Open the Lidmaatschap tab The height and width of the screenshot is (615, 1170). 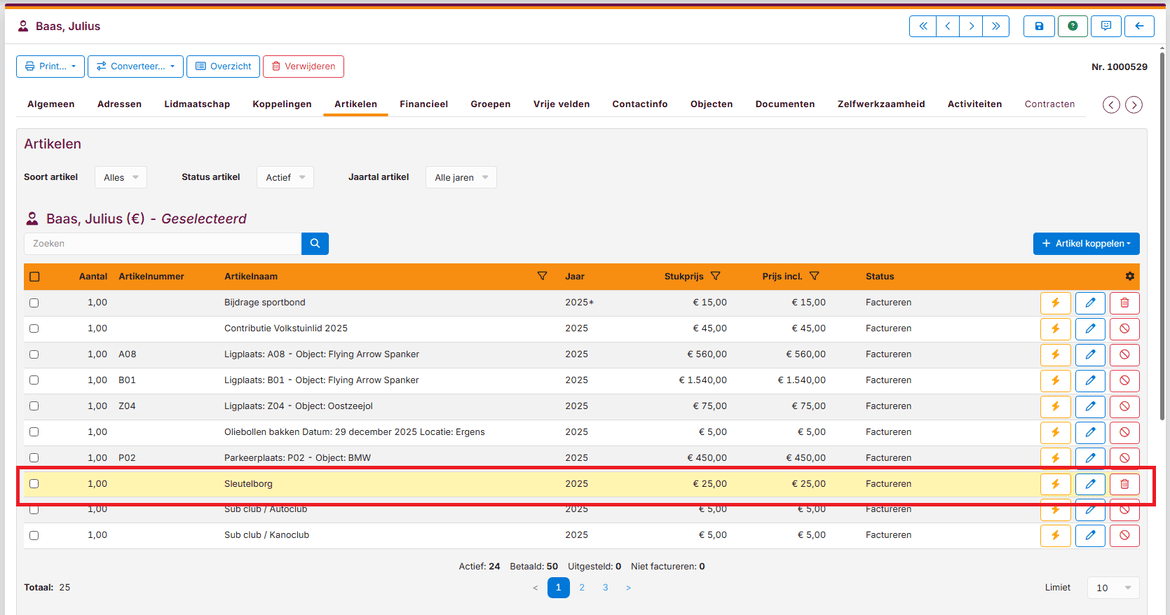coord(197,104)
